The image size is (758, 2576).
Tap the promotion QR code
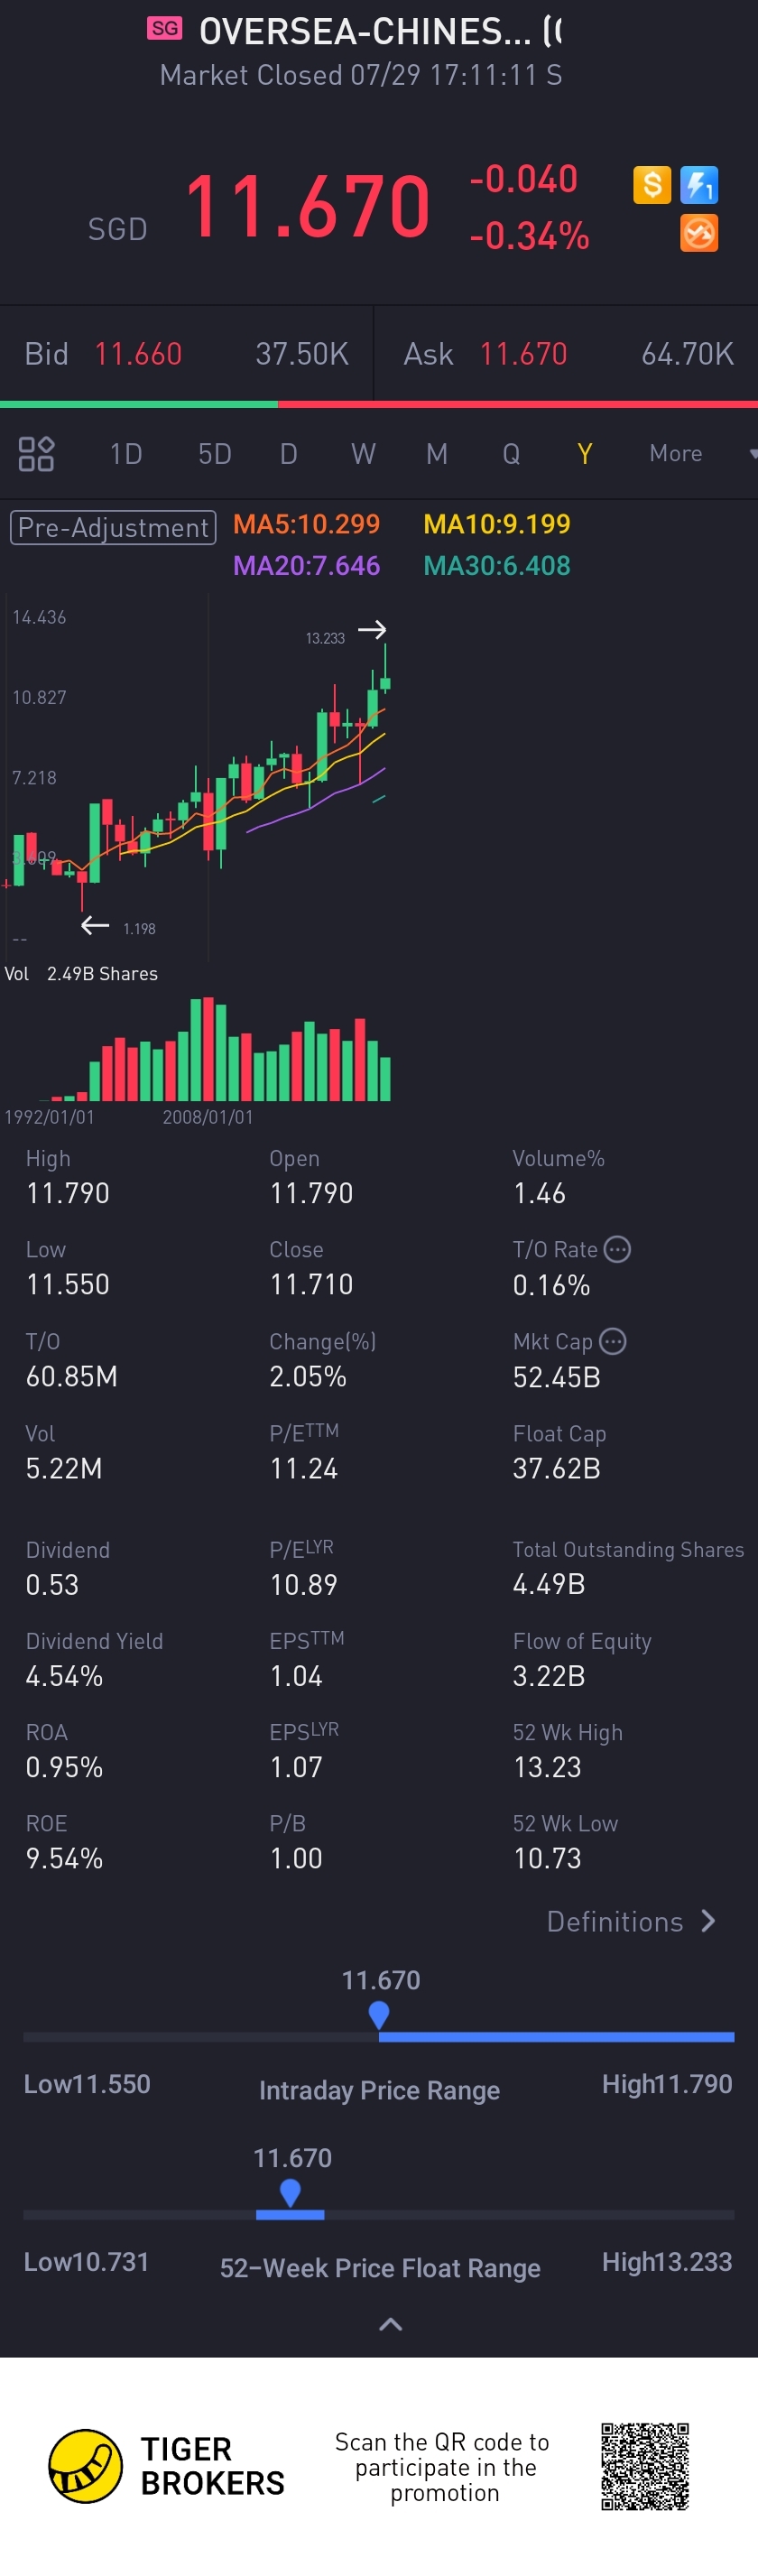click(645, 2465)
